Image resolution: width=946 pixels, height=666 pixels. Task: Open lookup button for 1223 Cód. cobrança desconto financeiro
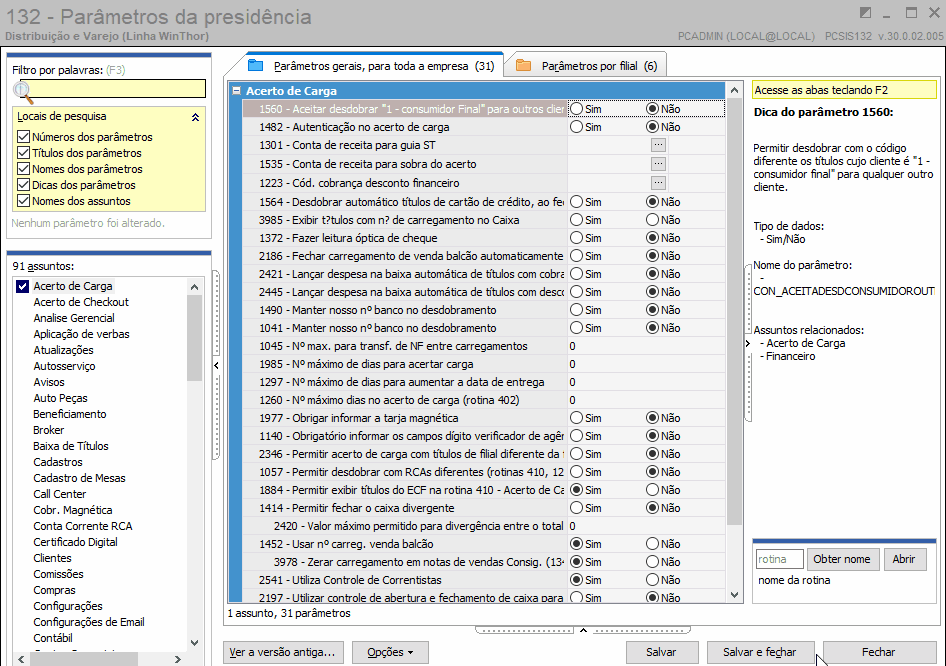tap(658, 182)
